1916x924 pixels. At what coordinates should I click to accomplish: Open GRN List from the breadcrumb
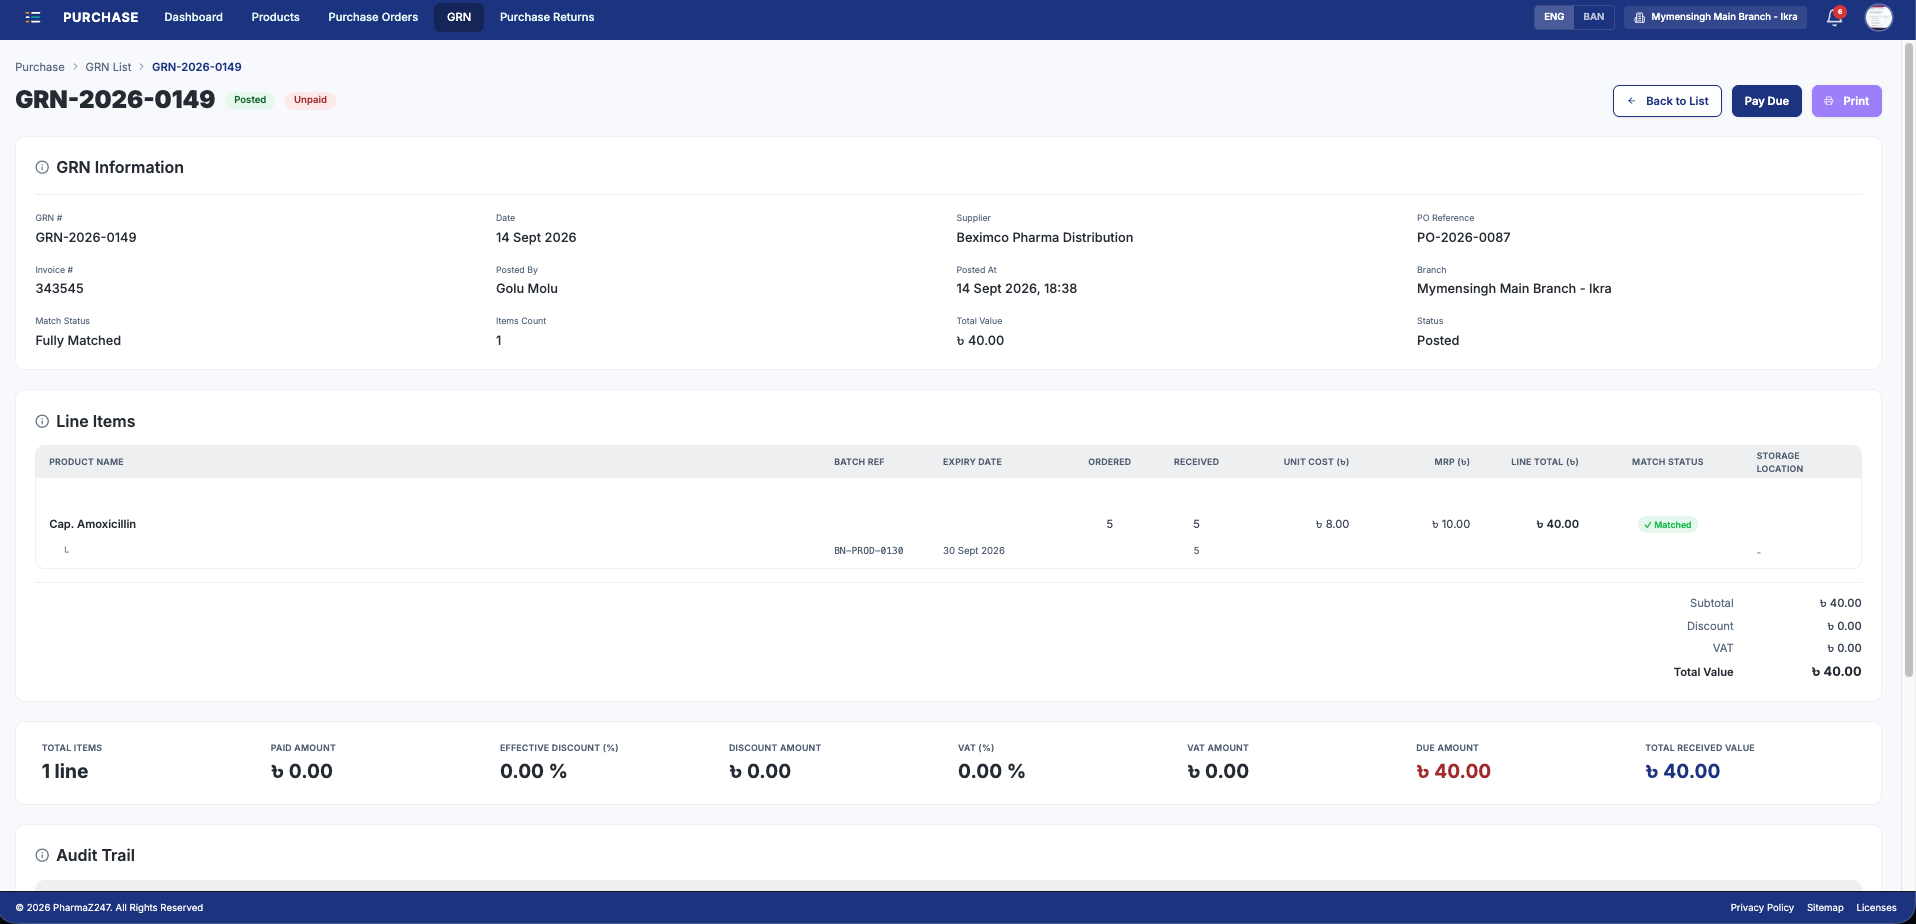[108, 67]
